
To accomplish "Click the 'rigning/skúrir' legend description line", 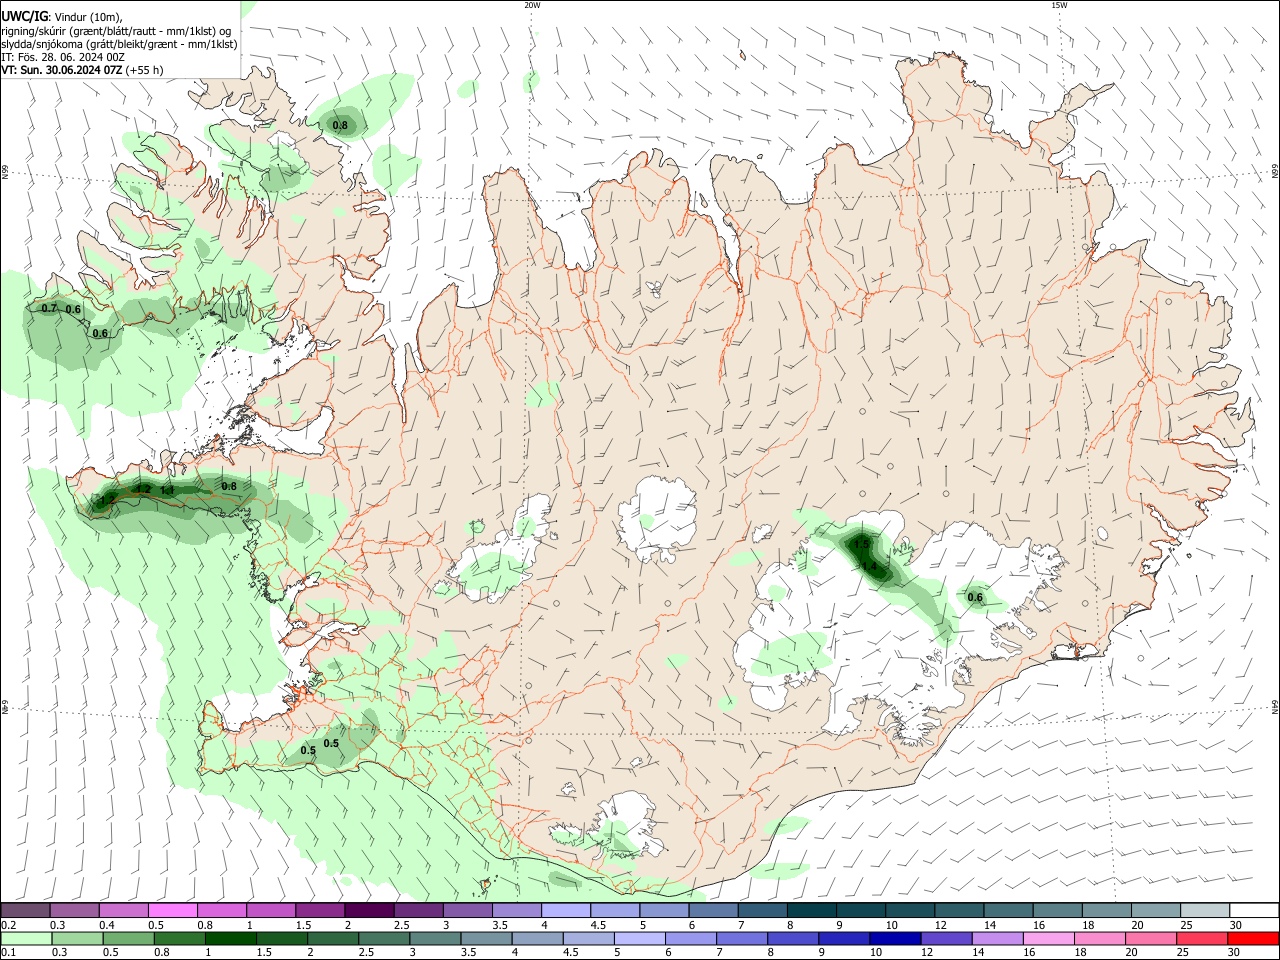I will (116, 31).
